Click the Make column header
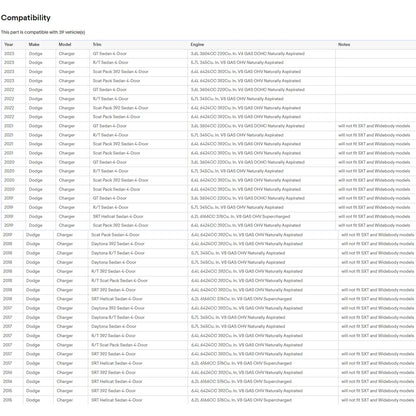The height and width of the screenshot is (416, 416). point(34,44)
